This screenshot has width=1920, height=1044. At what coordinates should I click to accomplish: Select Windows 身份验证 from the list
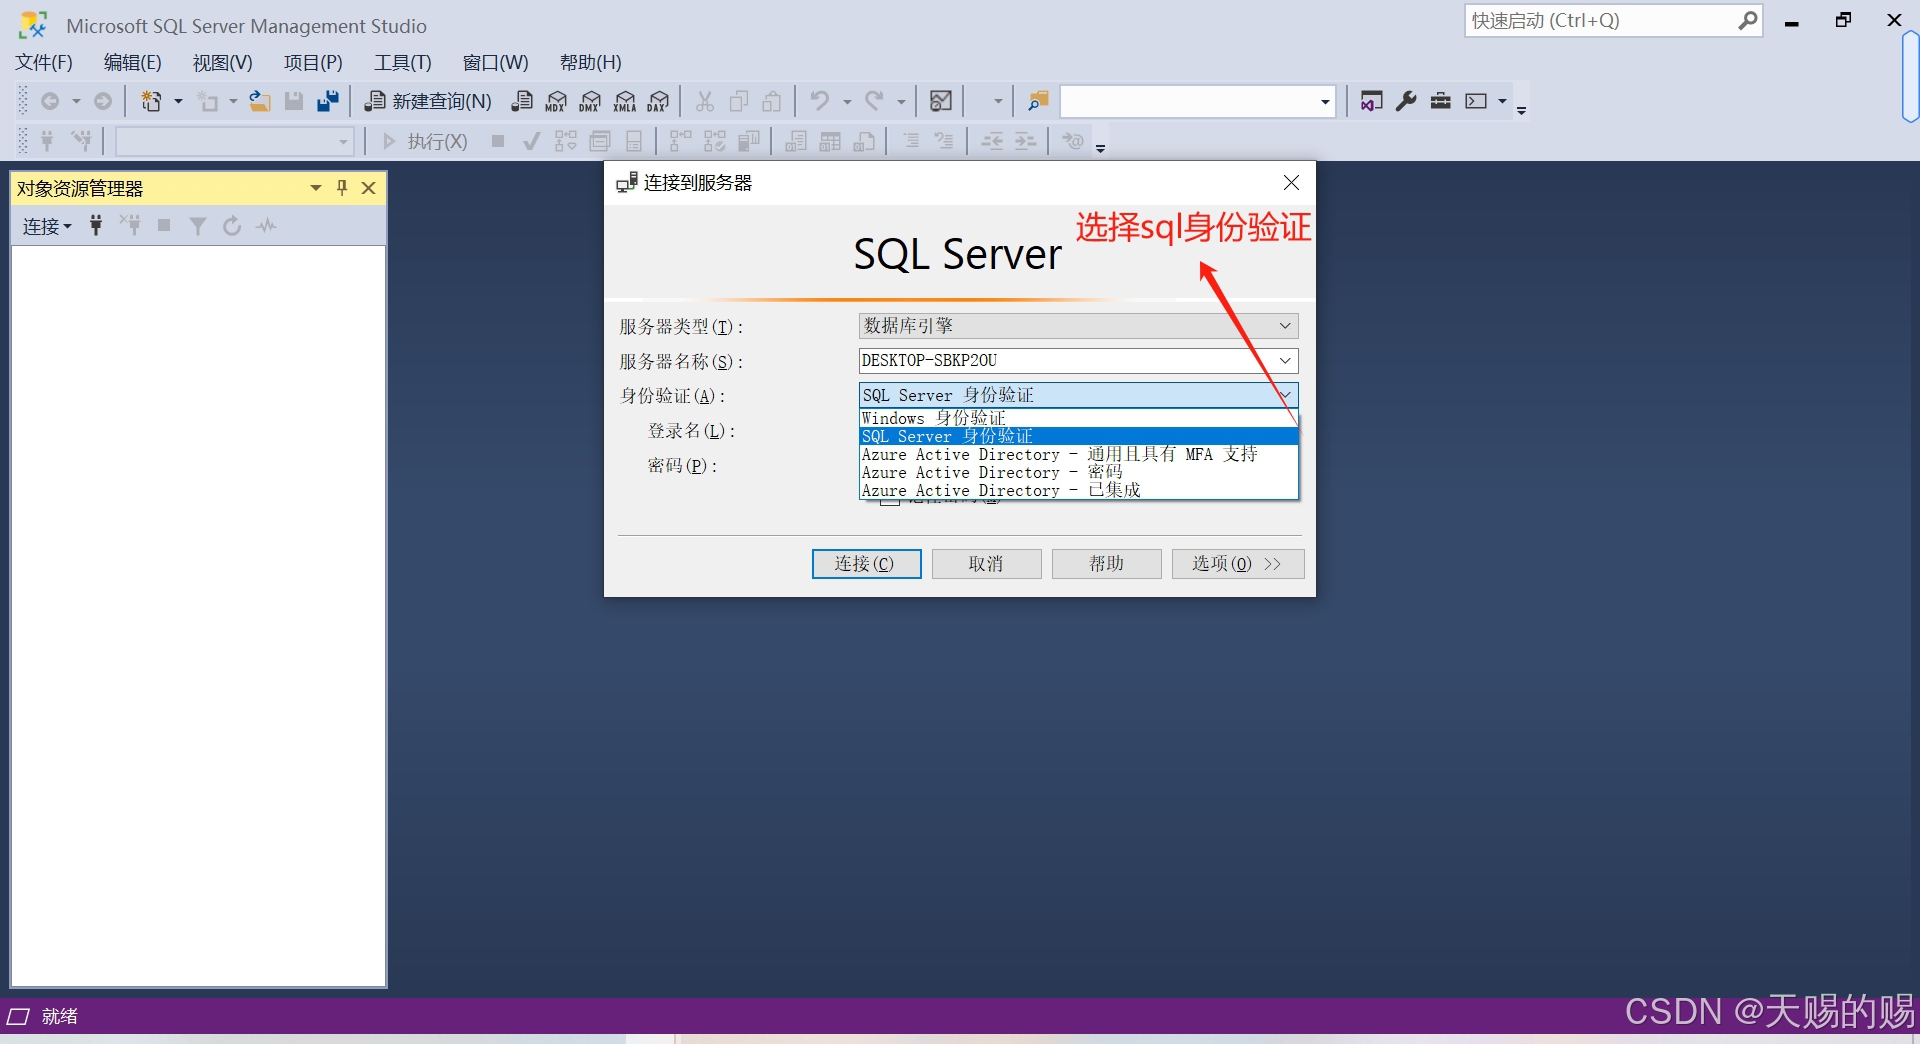click(1079, 418)
